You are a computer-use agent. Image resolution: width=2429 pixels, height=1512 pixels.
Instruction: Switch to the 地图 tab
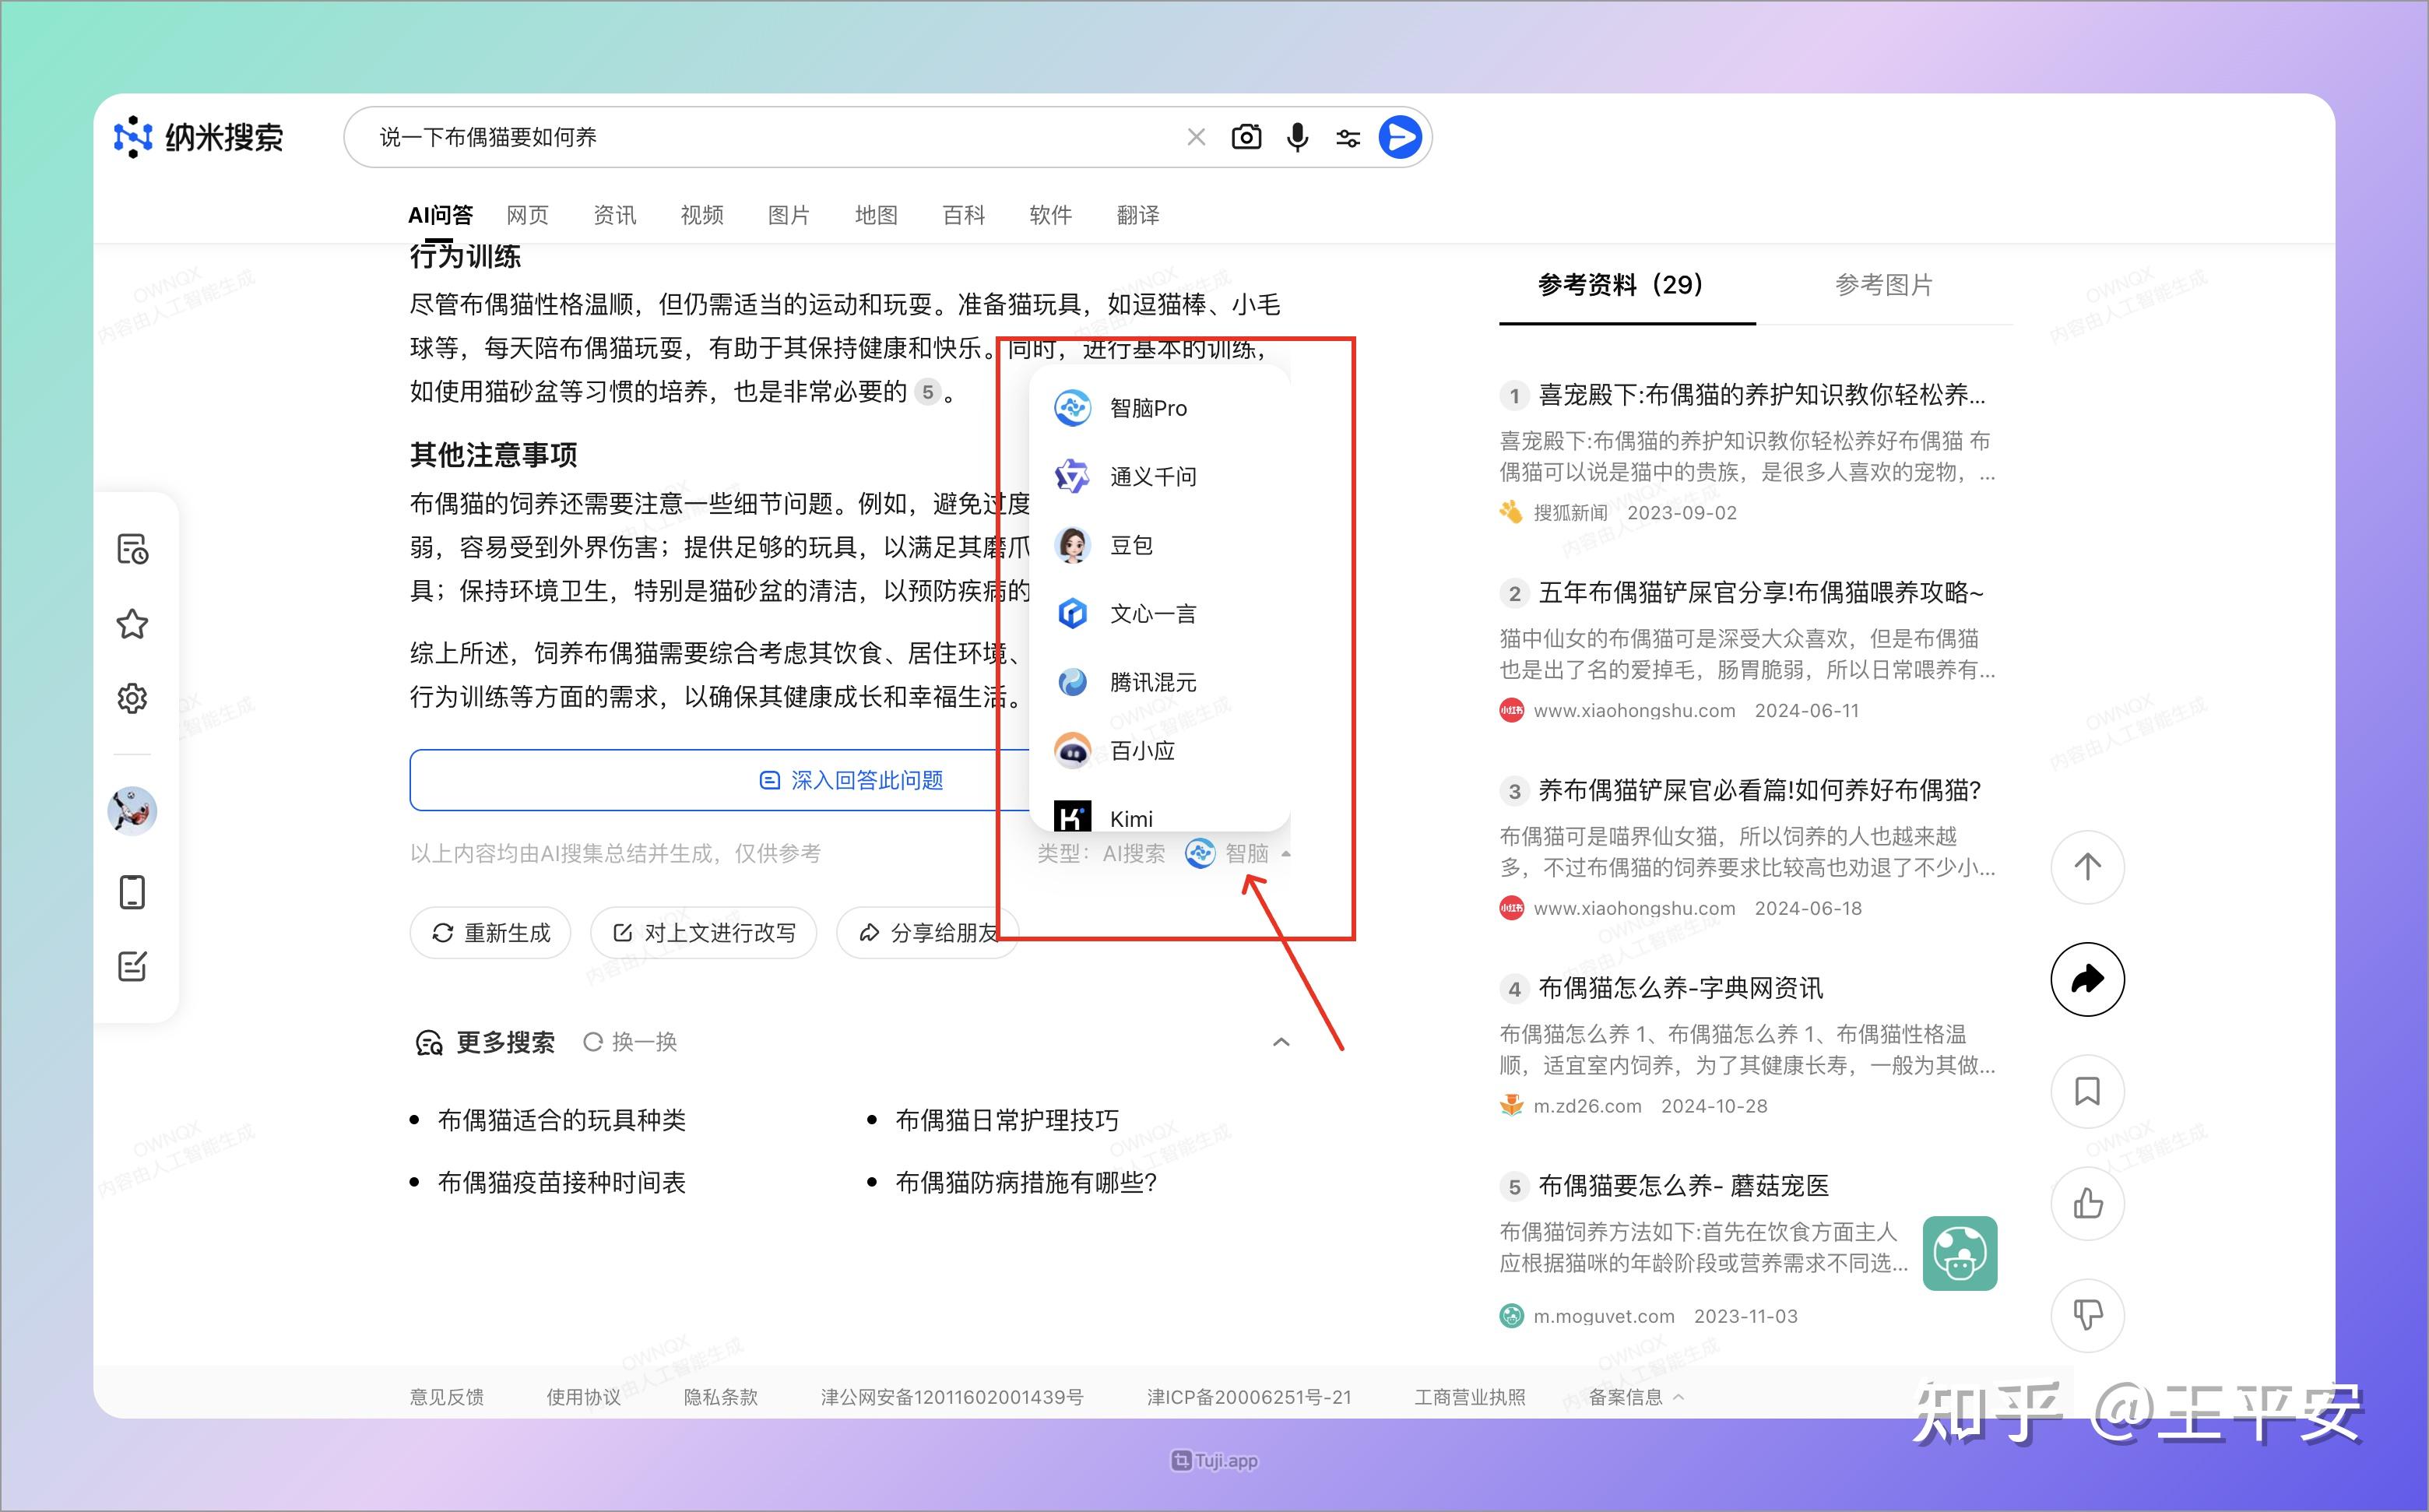(876, 215)
